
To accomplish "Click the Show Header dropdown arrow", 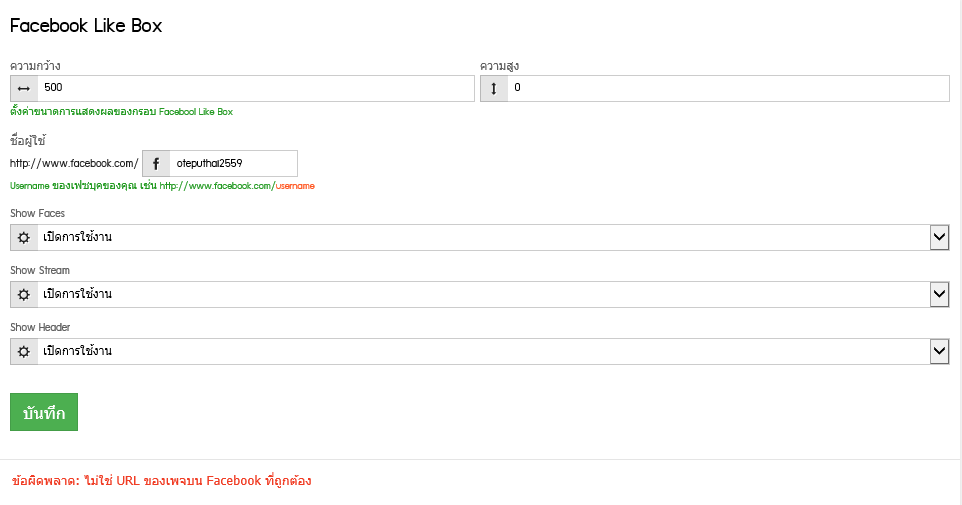I will pyautogui.click(x=939, y=352).
